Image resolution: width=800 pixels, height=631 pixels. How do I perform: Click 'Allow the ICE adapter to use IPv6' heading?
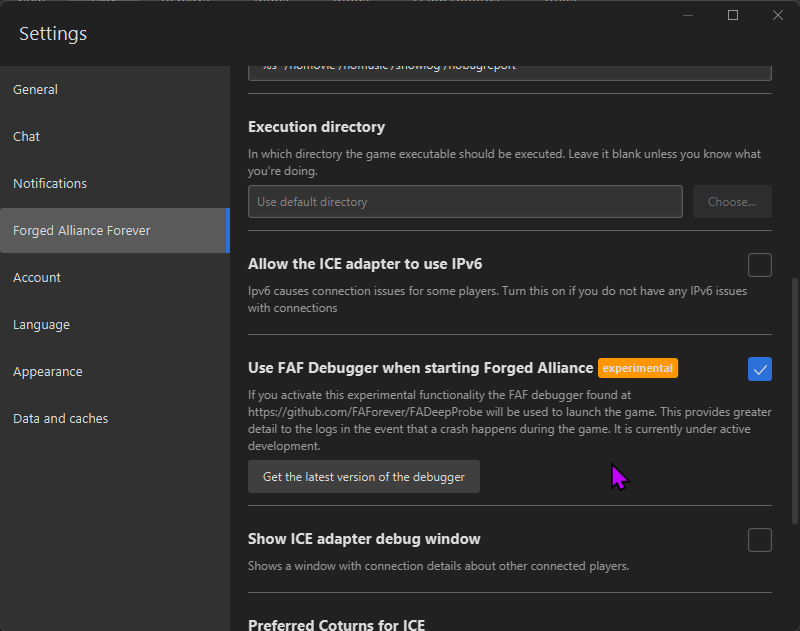[x=365, y=264]
